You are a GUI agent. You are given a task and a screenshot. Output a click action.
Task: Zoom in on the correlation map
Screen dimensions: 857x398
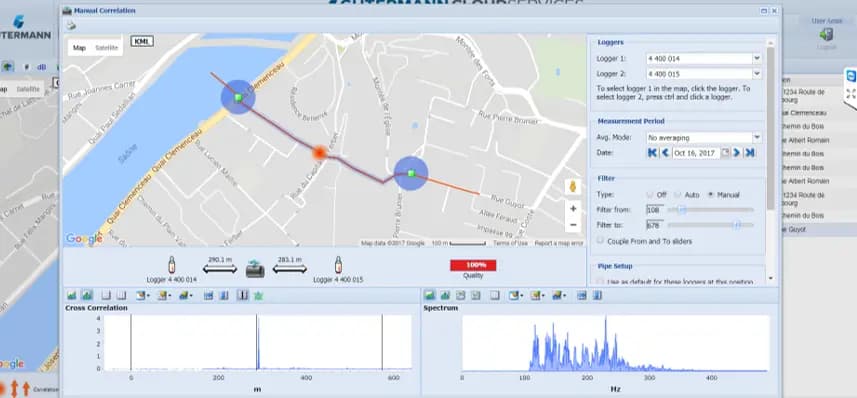(x=573, y=208)
